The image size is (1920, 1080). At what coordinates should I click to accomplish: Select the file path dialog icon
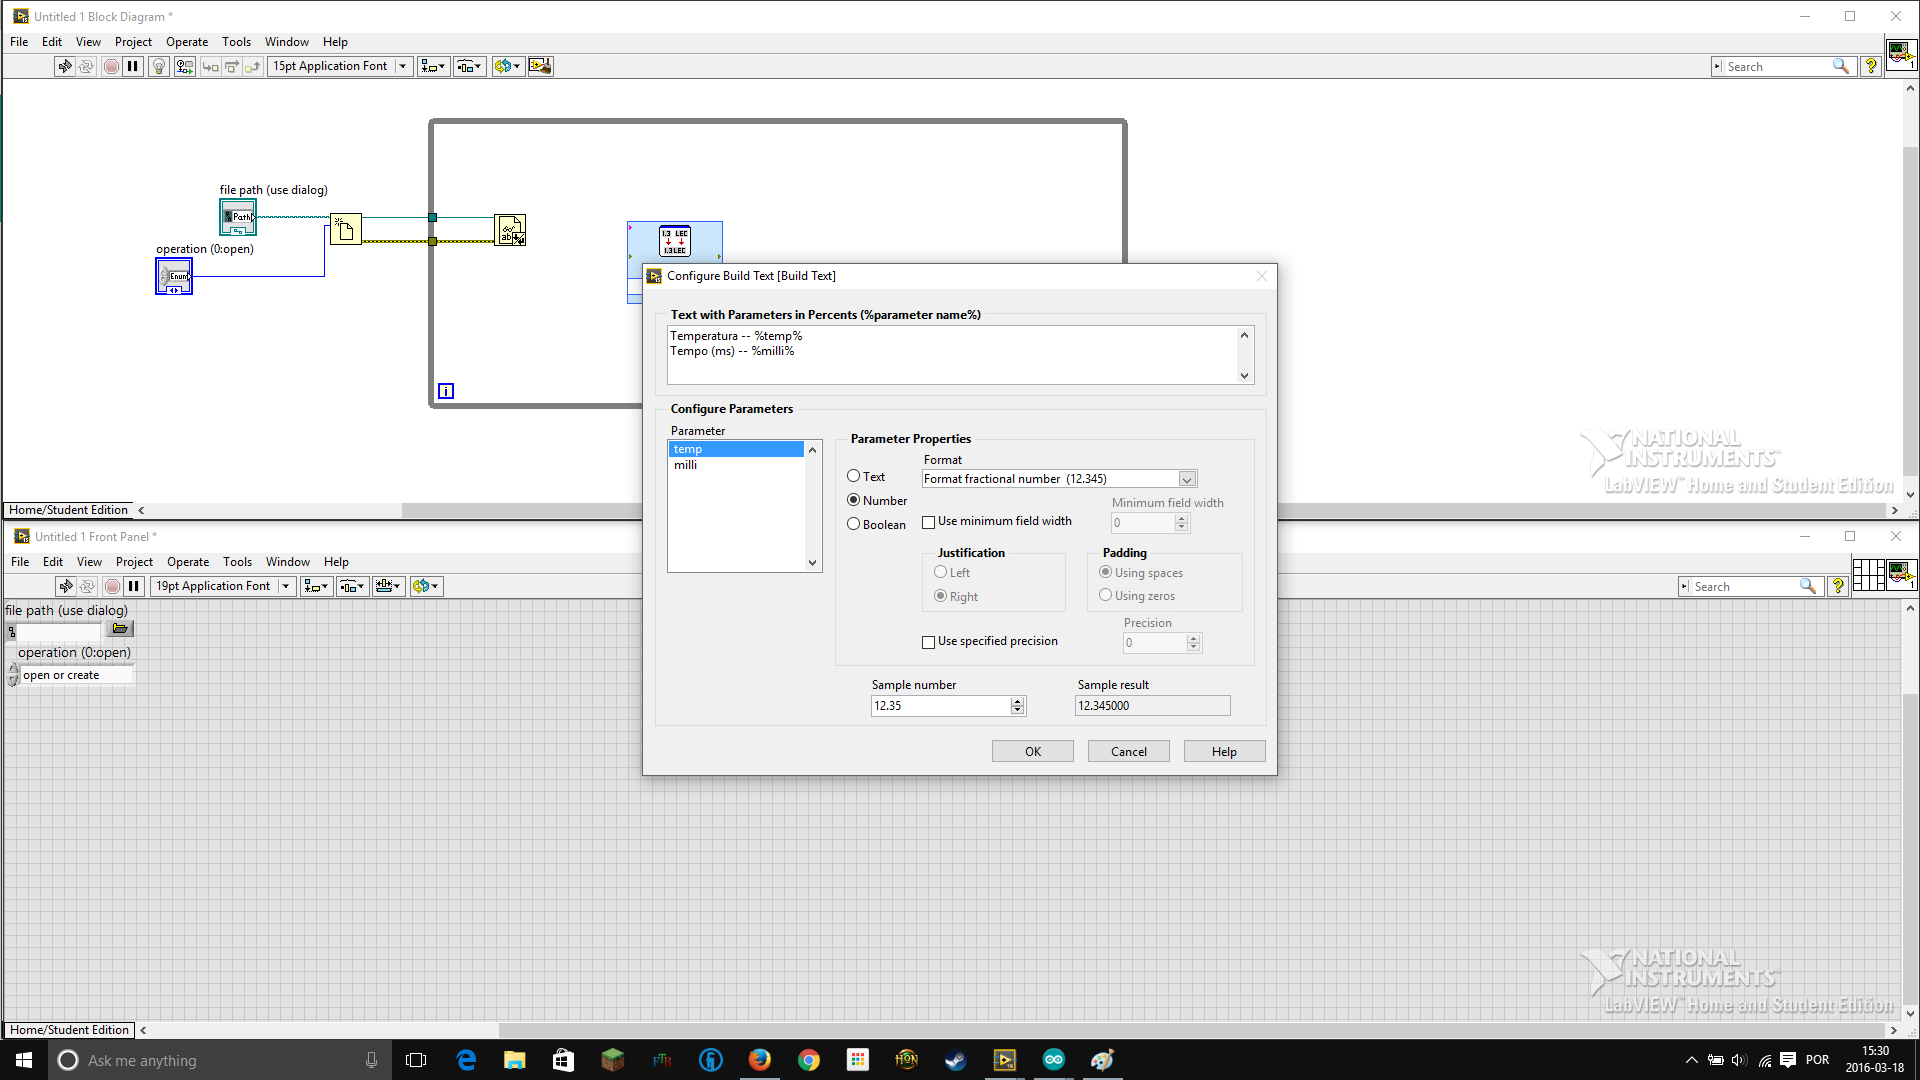click(119, 629)
